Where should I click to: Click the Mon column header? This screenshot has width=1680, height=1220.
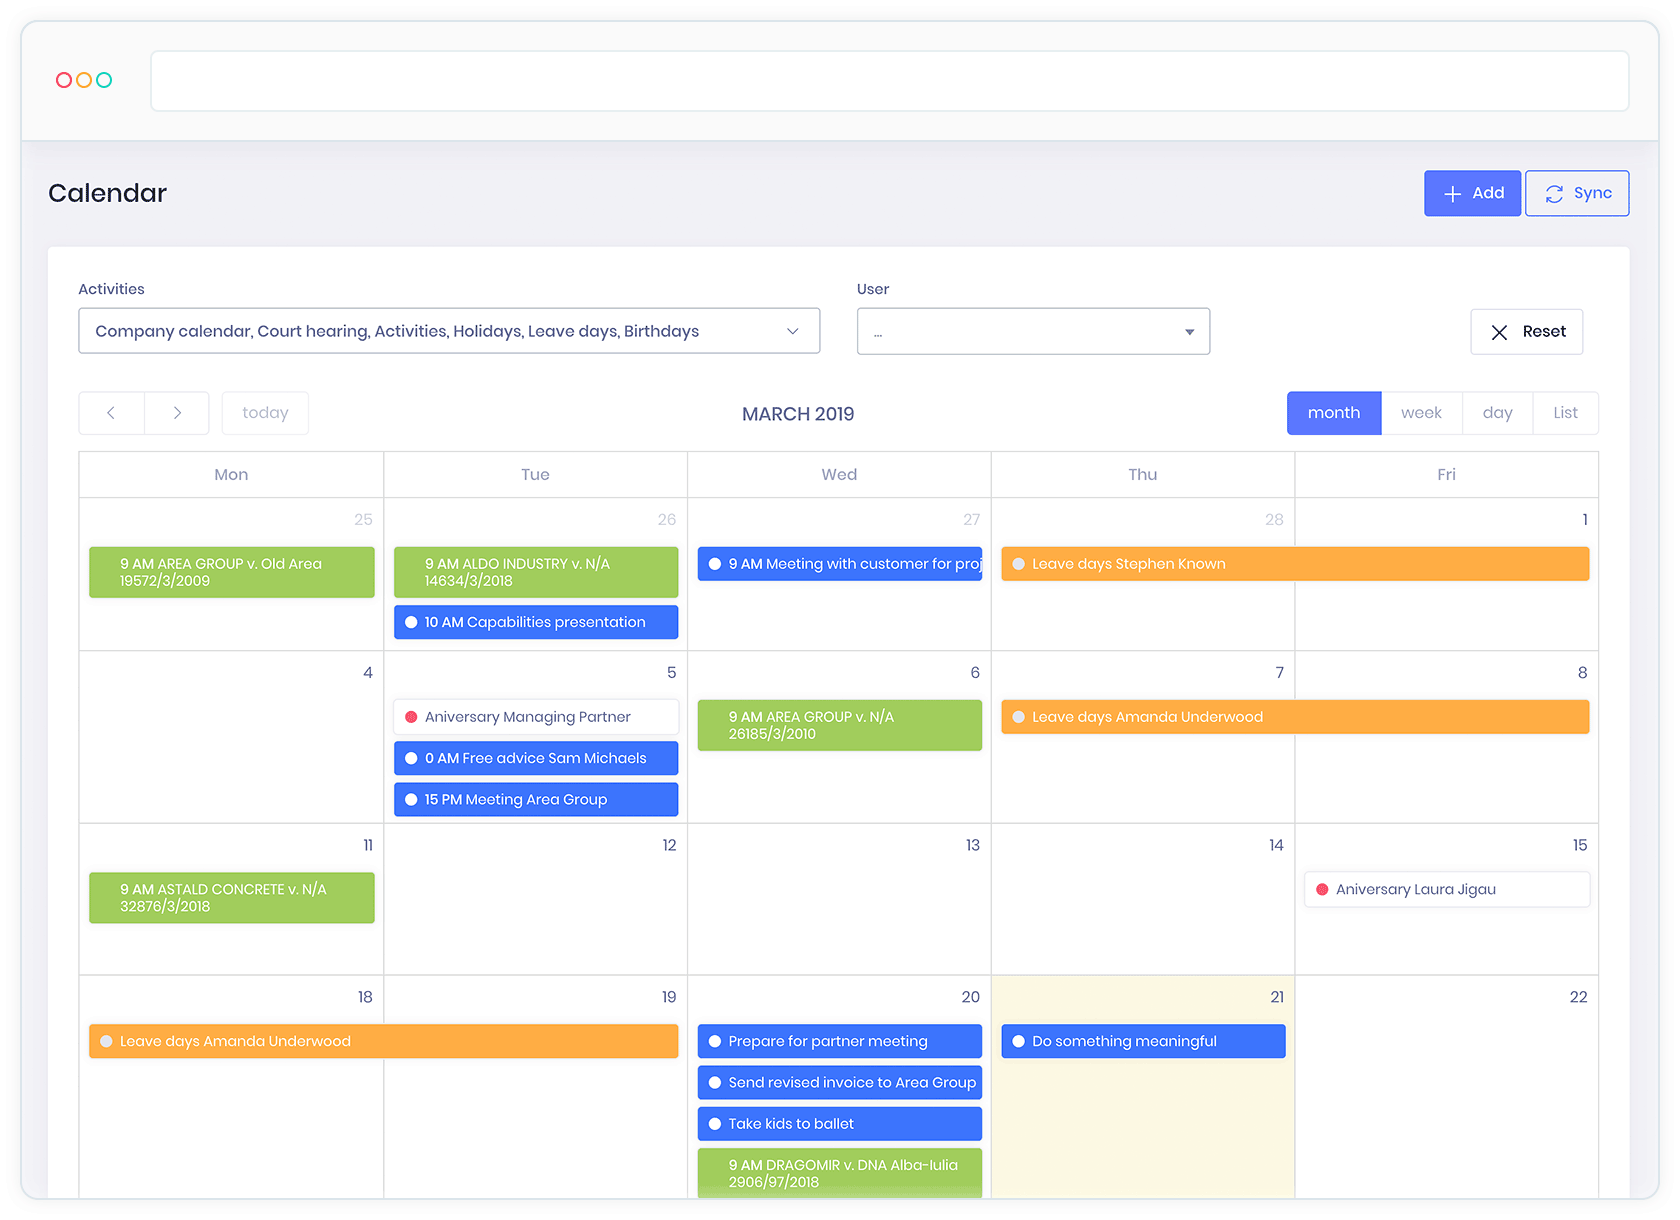click(231, 475)
